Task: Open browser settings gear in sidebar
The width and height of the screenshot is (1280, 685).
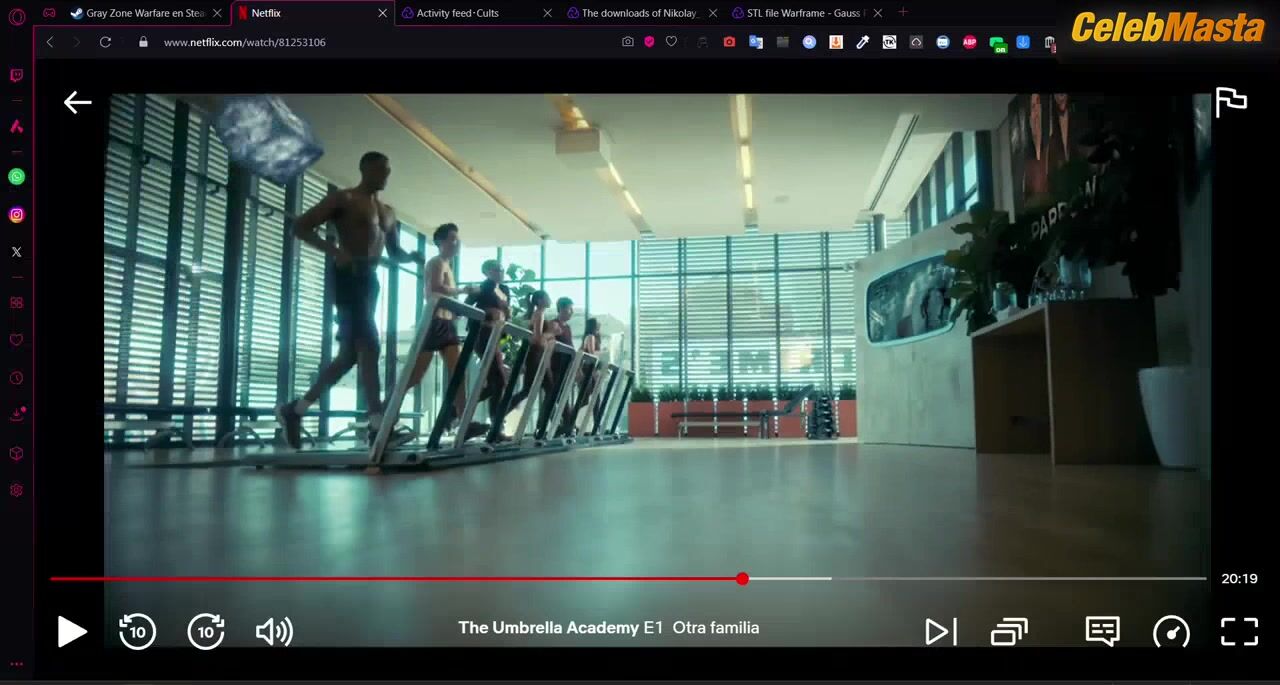Action: 17,490
